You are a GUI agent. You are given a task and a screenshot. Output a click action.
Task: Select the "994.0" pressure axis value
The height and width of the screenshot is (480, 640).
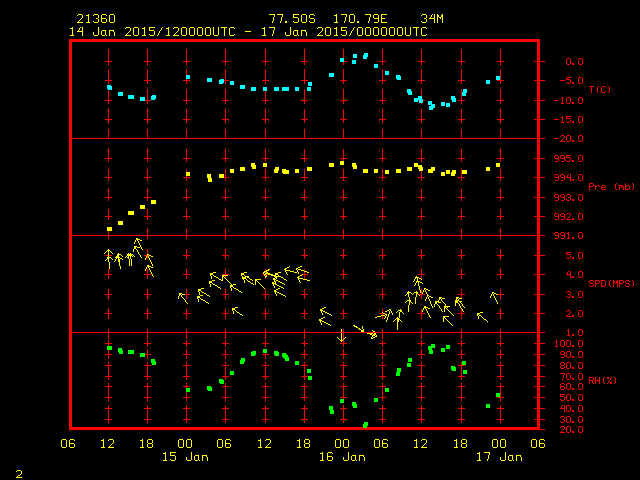click(x=569, y=178)
